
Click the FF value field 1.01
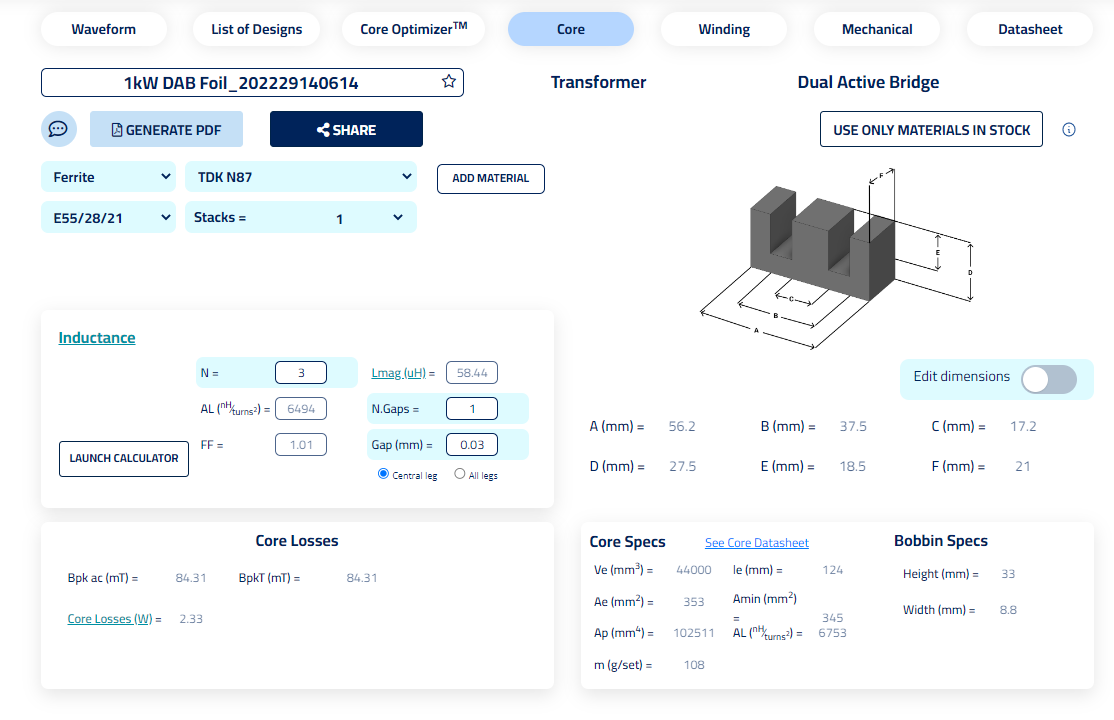coord(301,445)
